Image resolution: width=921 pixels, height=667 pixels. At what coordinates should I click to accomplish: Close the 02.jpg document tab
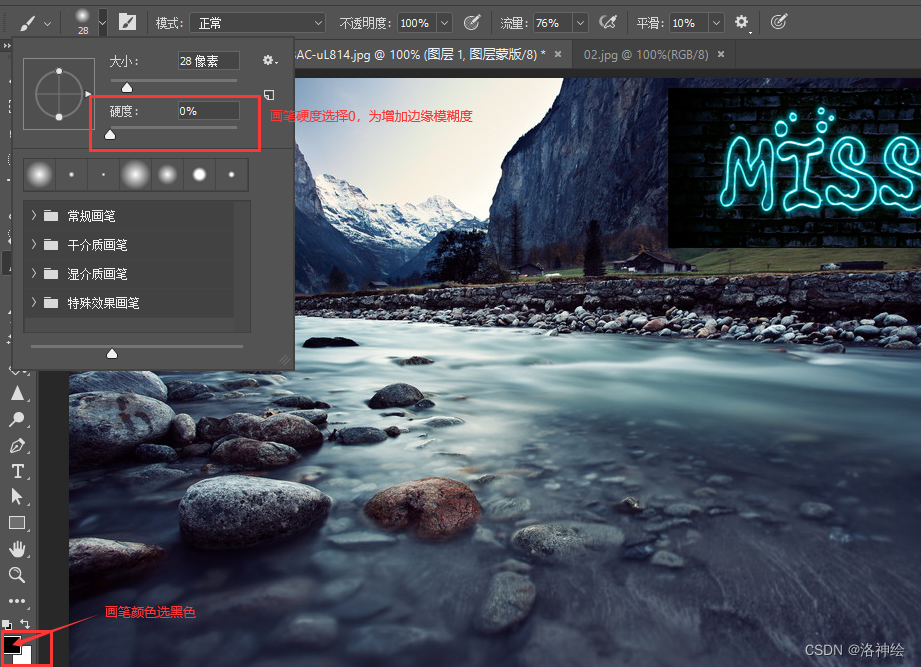[721, 54]
